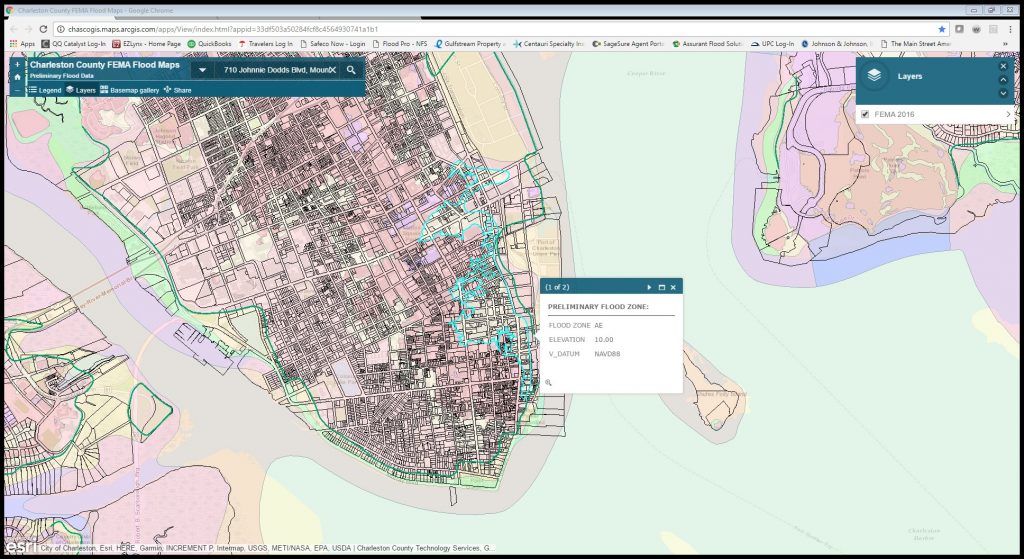Screen dimensions: 1024x559
Task: Click down chevron in Layers panel
Action: point(1004,93)
